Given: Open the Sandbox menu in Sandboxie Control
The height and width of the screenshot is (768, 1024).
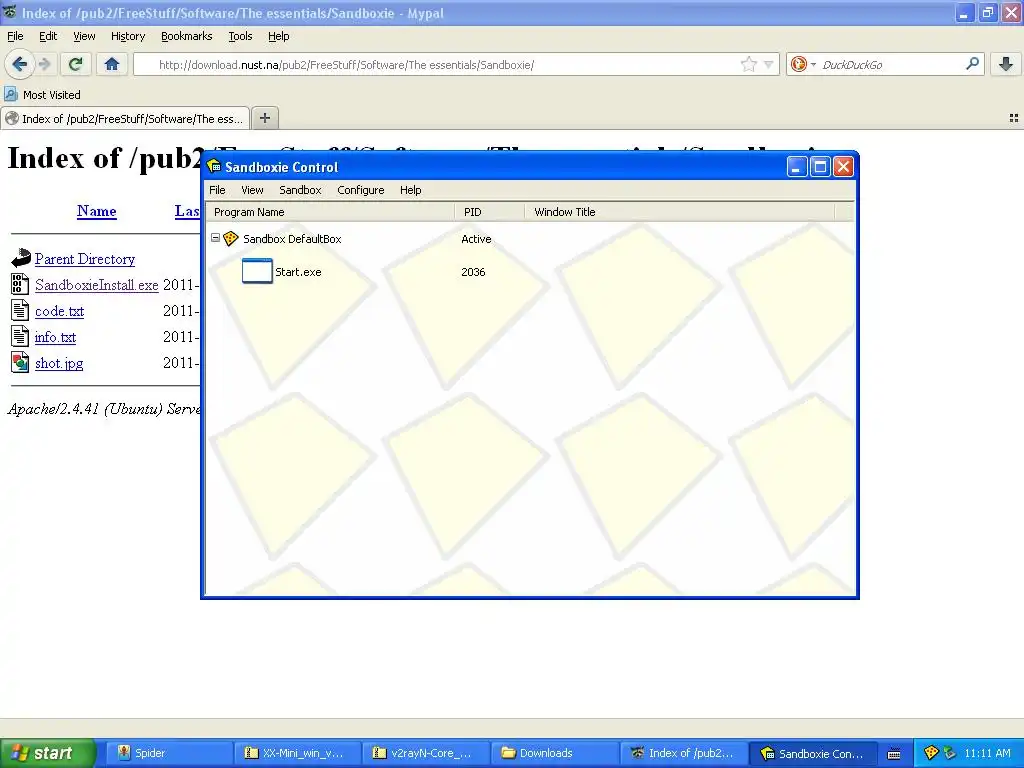Looking at the screenshot, I should pyautogui.click(x=300, y=190).
